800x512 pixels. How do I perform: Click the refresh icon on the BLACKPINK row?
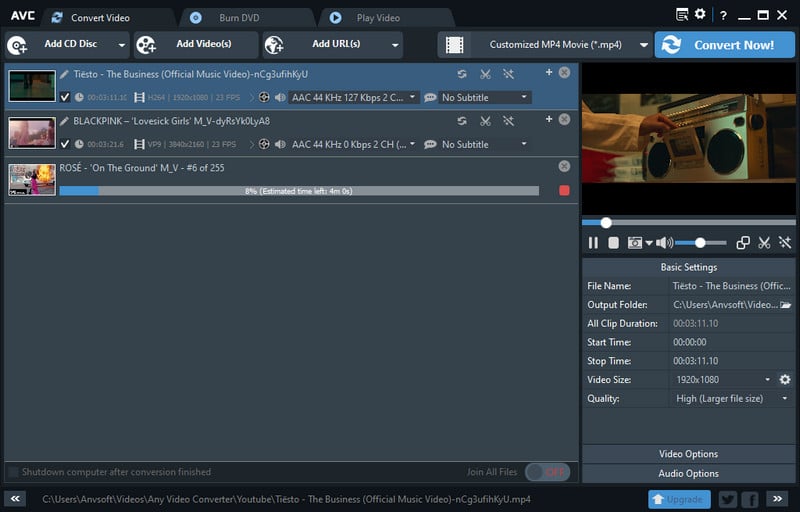coord(462,121)
